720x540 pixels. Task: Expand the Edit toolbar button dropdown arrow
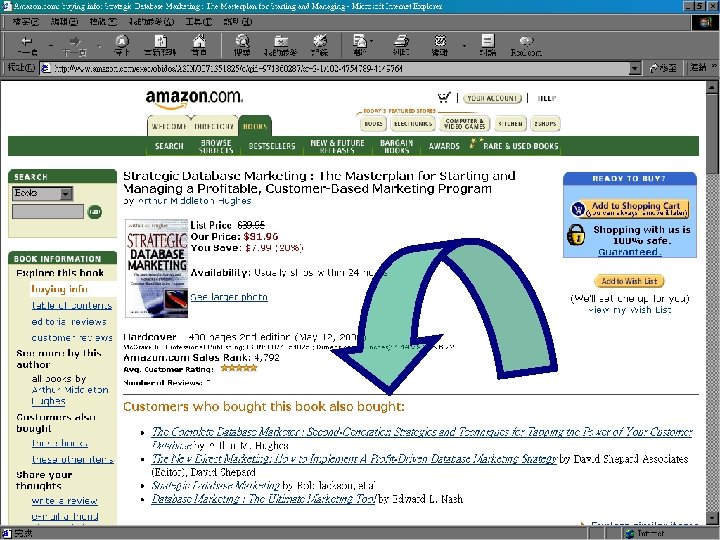[x=464, y=45]
